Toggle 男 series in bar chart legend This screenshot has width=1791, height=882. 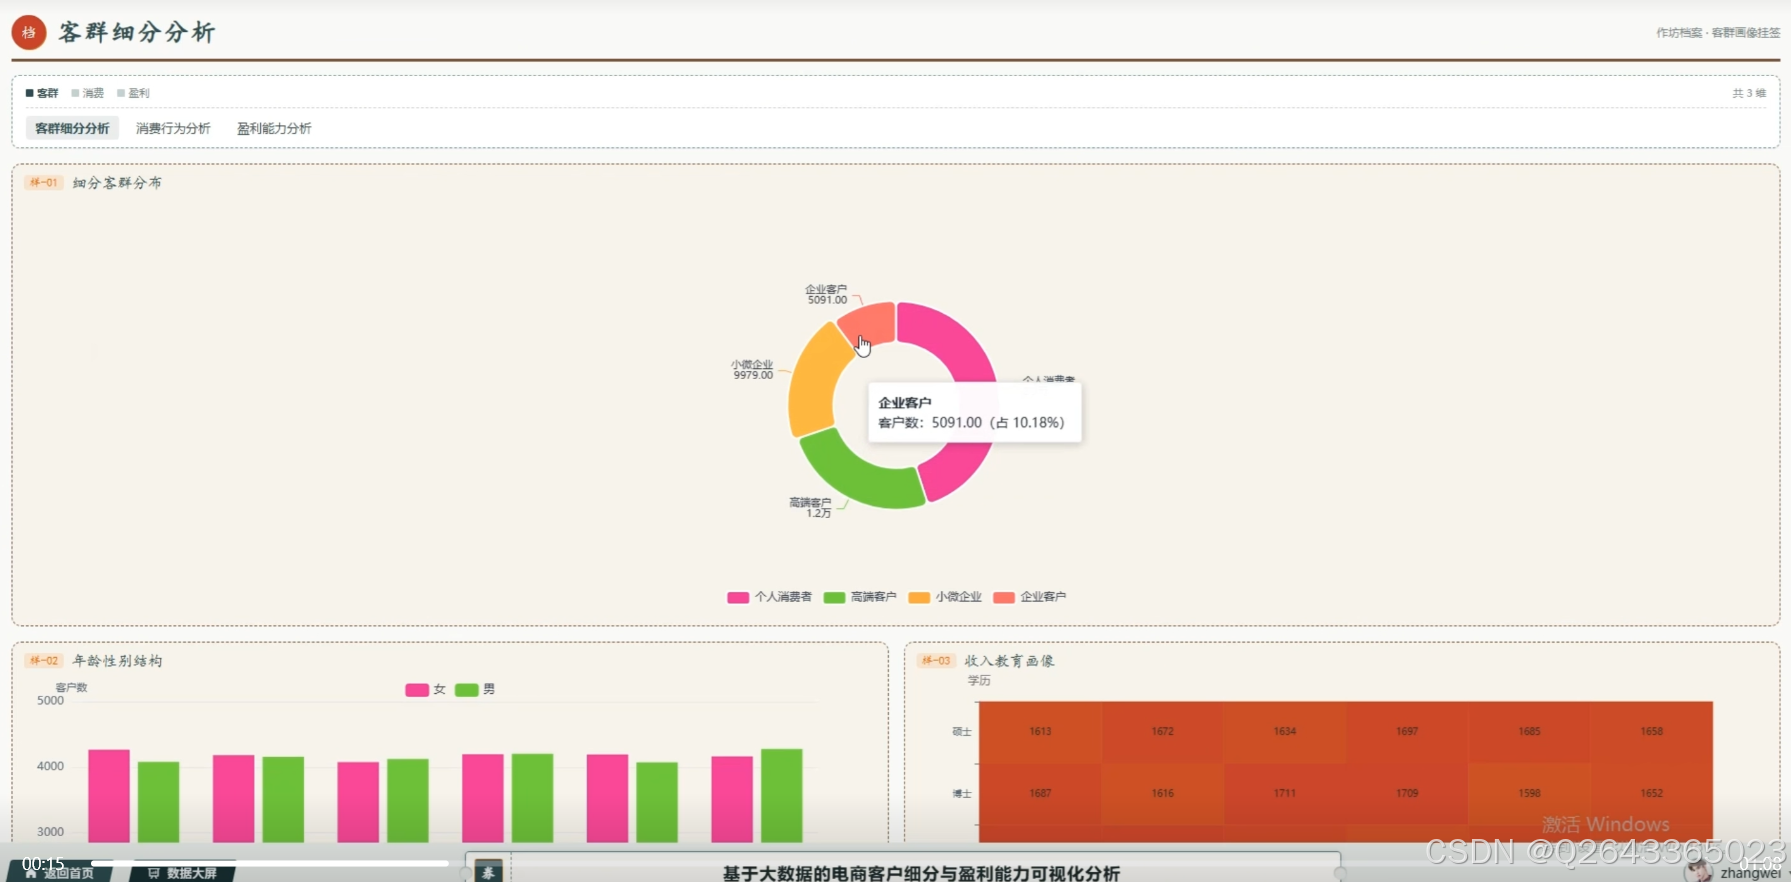(475, 689)
